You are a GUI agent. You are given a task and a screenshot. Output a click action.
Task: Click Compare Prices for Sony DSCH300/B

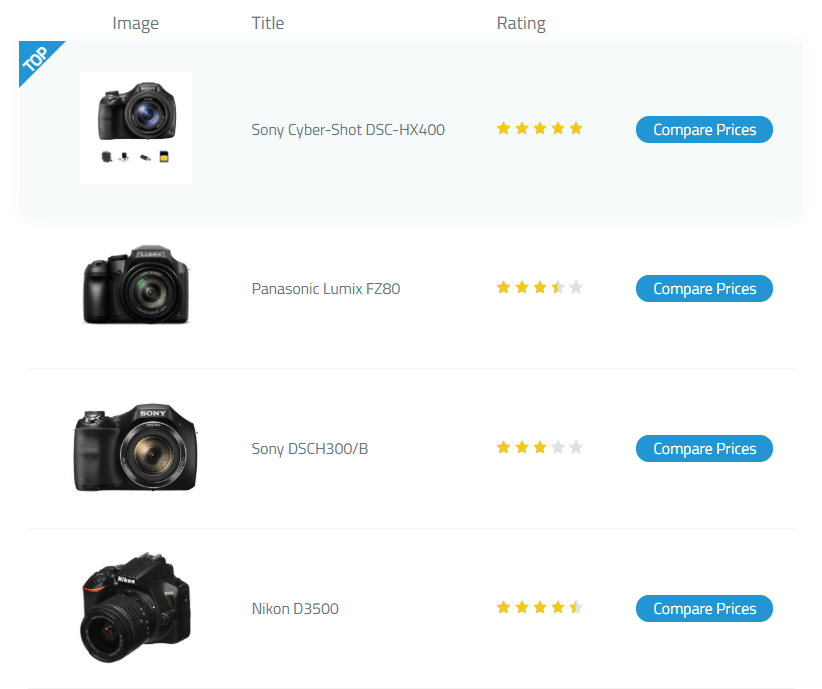click(704, 448)
